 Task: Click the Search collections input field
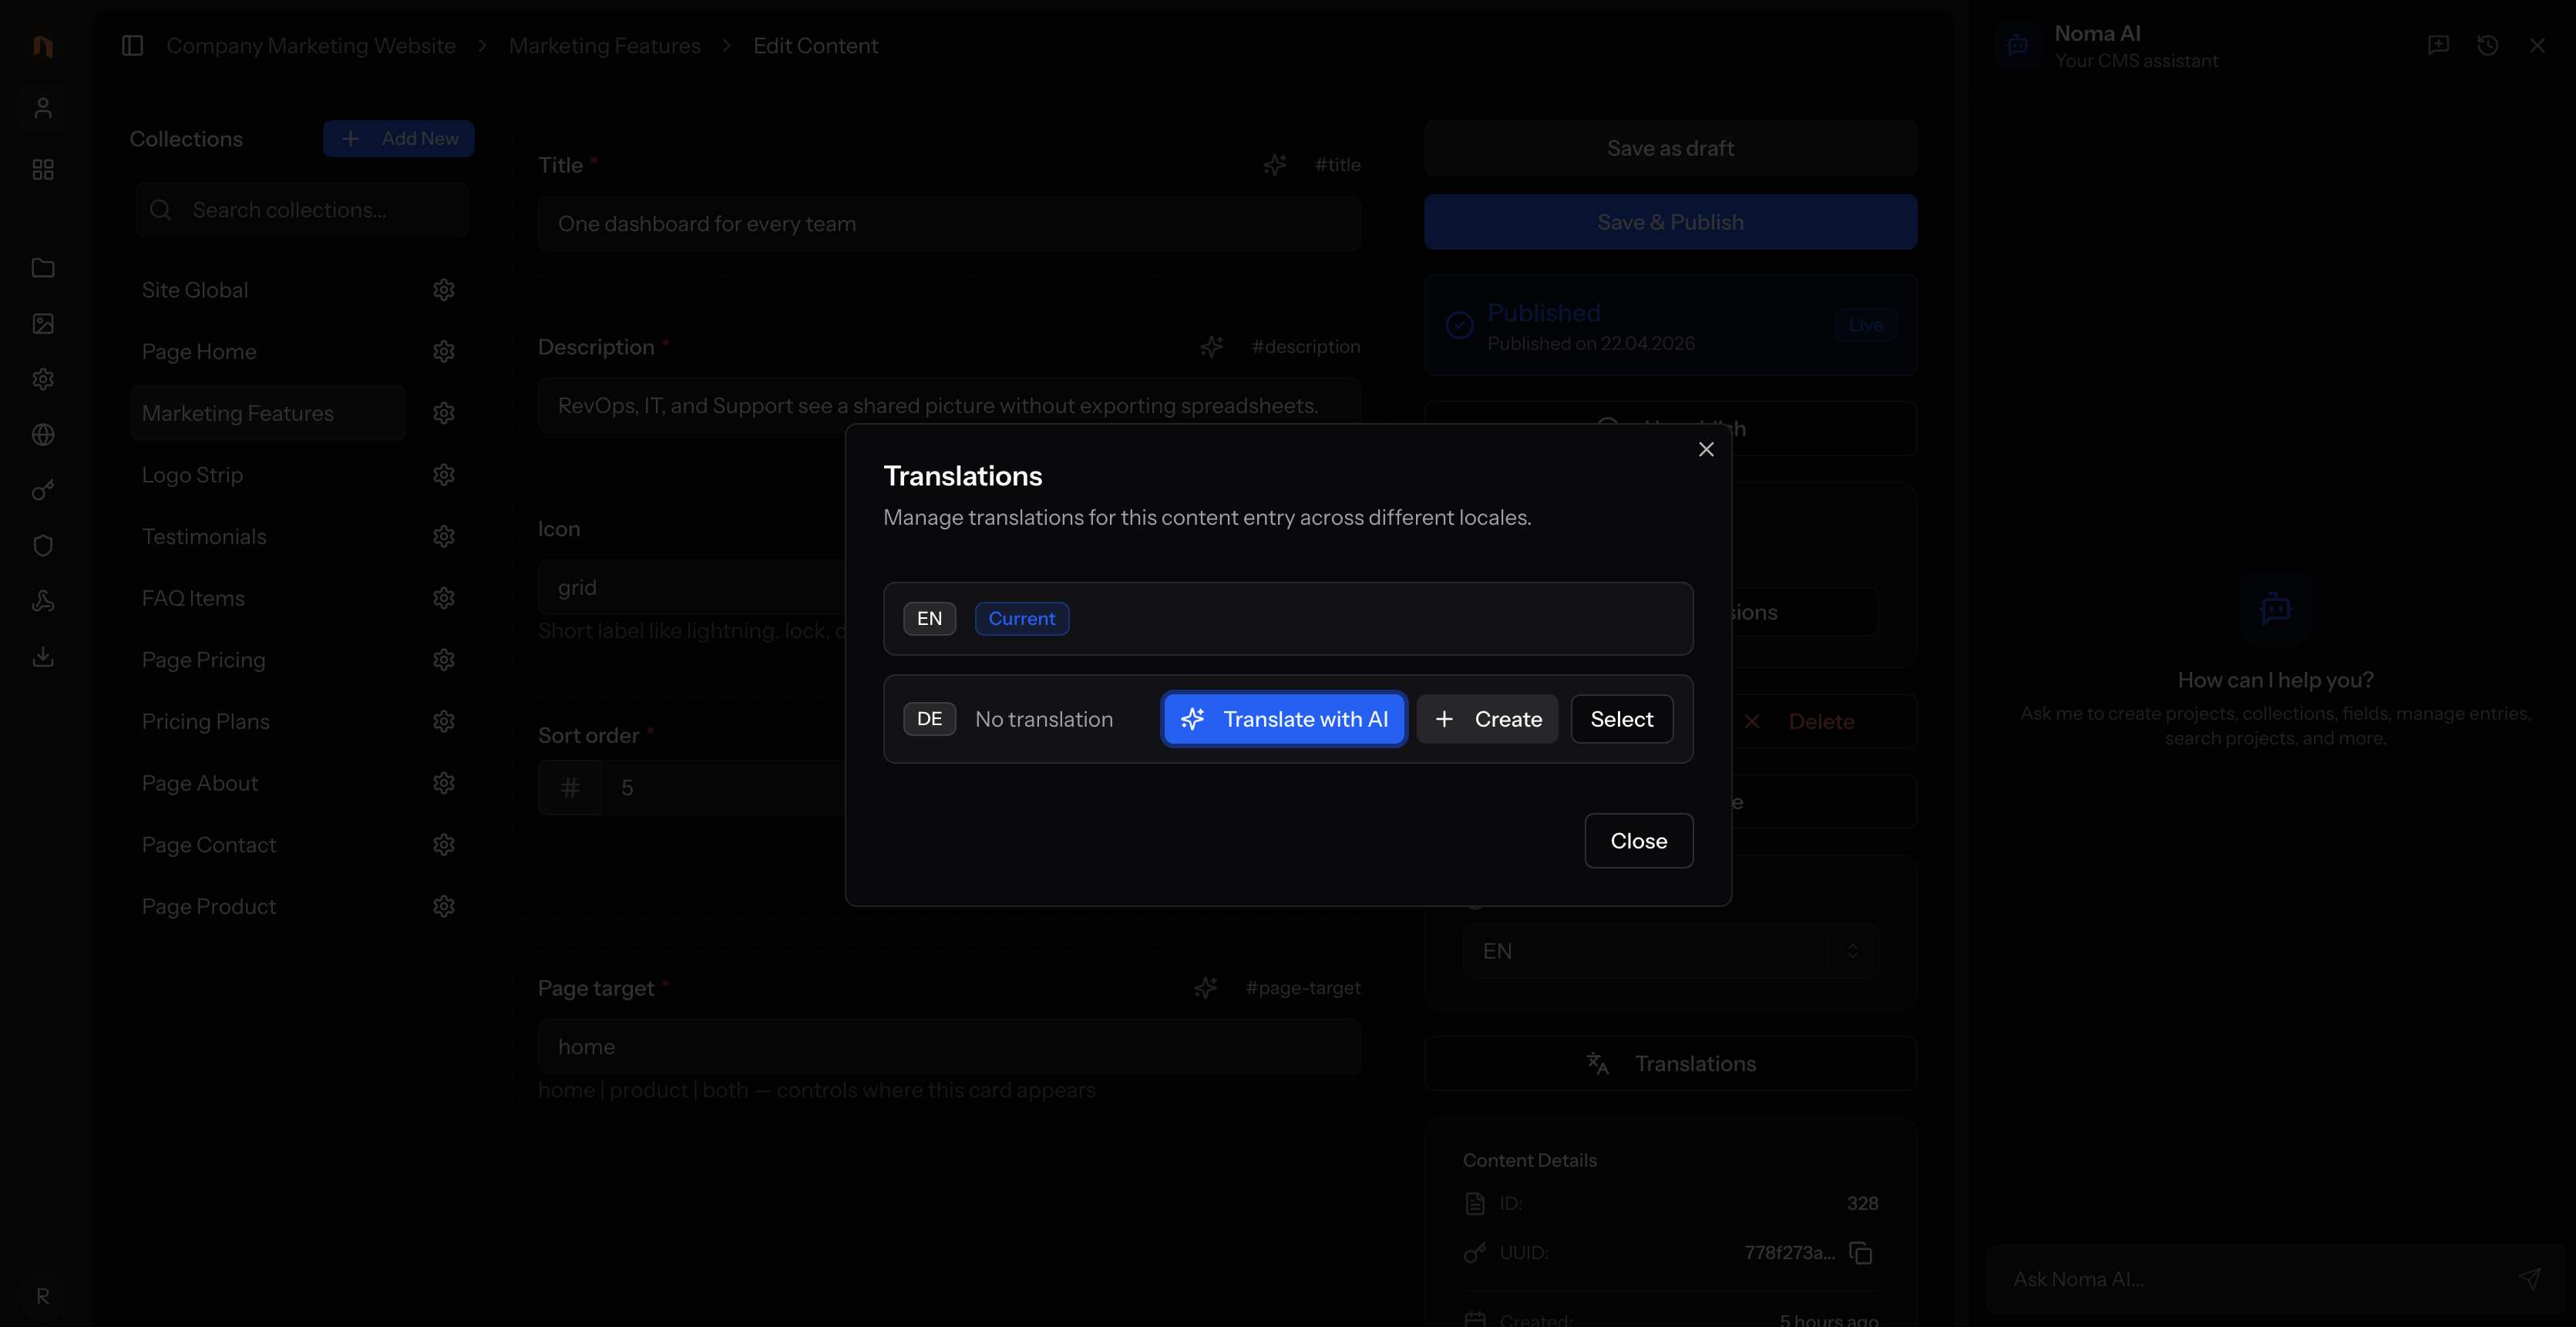(x=302, y=210)
